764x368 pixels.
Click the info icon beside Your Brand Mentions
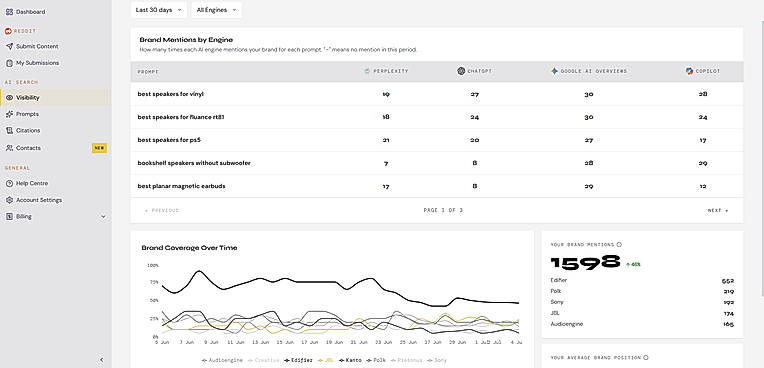point(619,245)
